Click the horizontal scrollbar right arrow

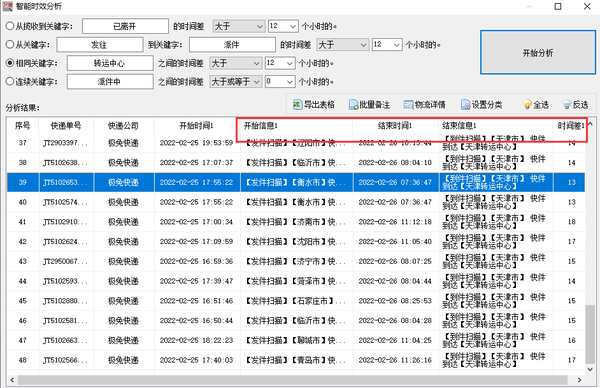click(579, 380)
